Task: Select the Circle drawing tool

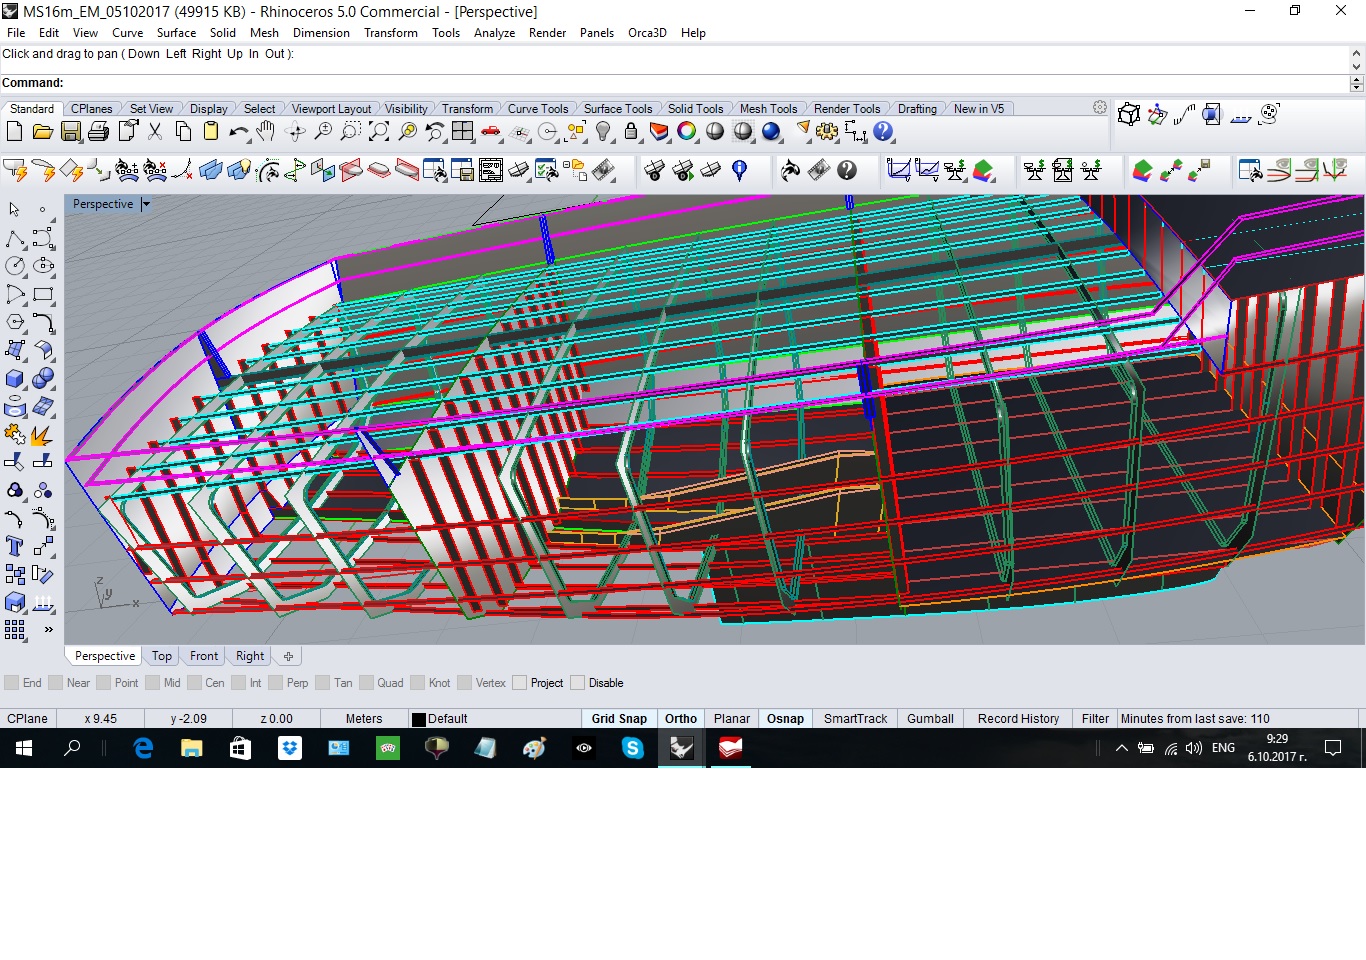Action: 15,266
